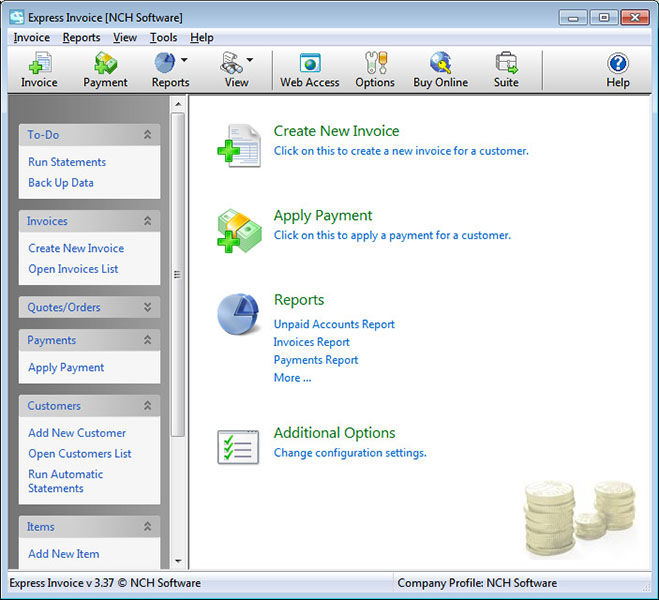Open the Reports toolbar dropdown arrow

(184, 60)
